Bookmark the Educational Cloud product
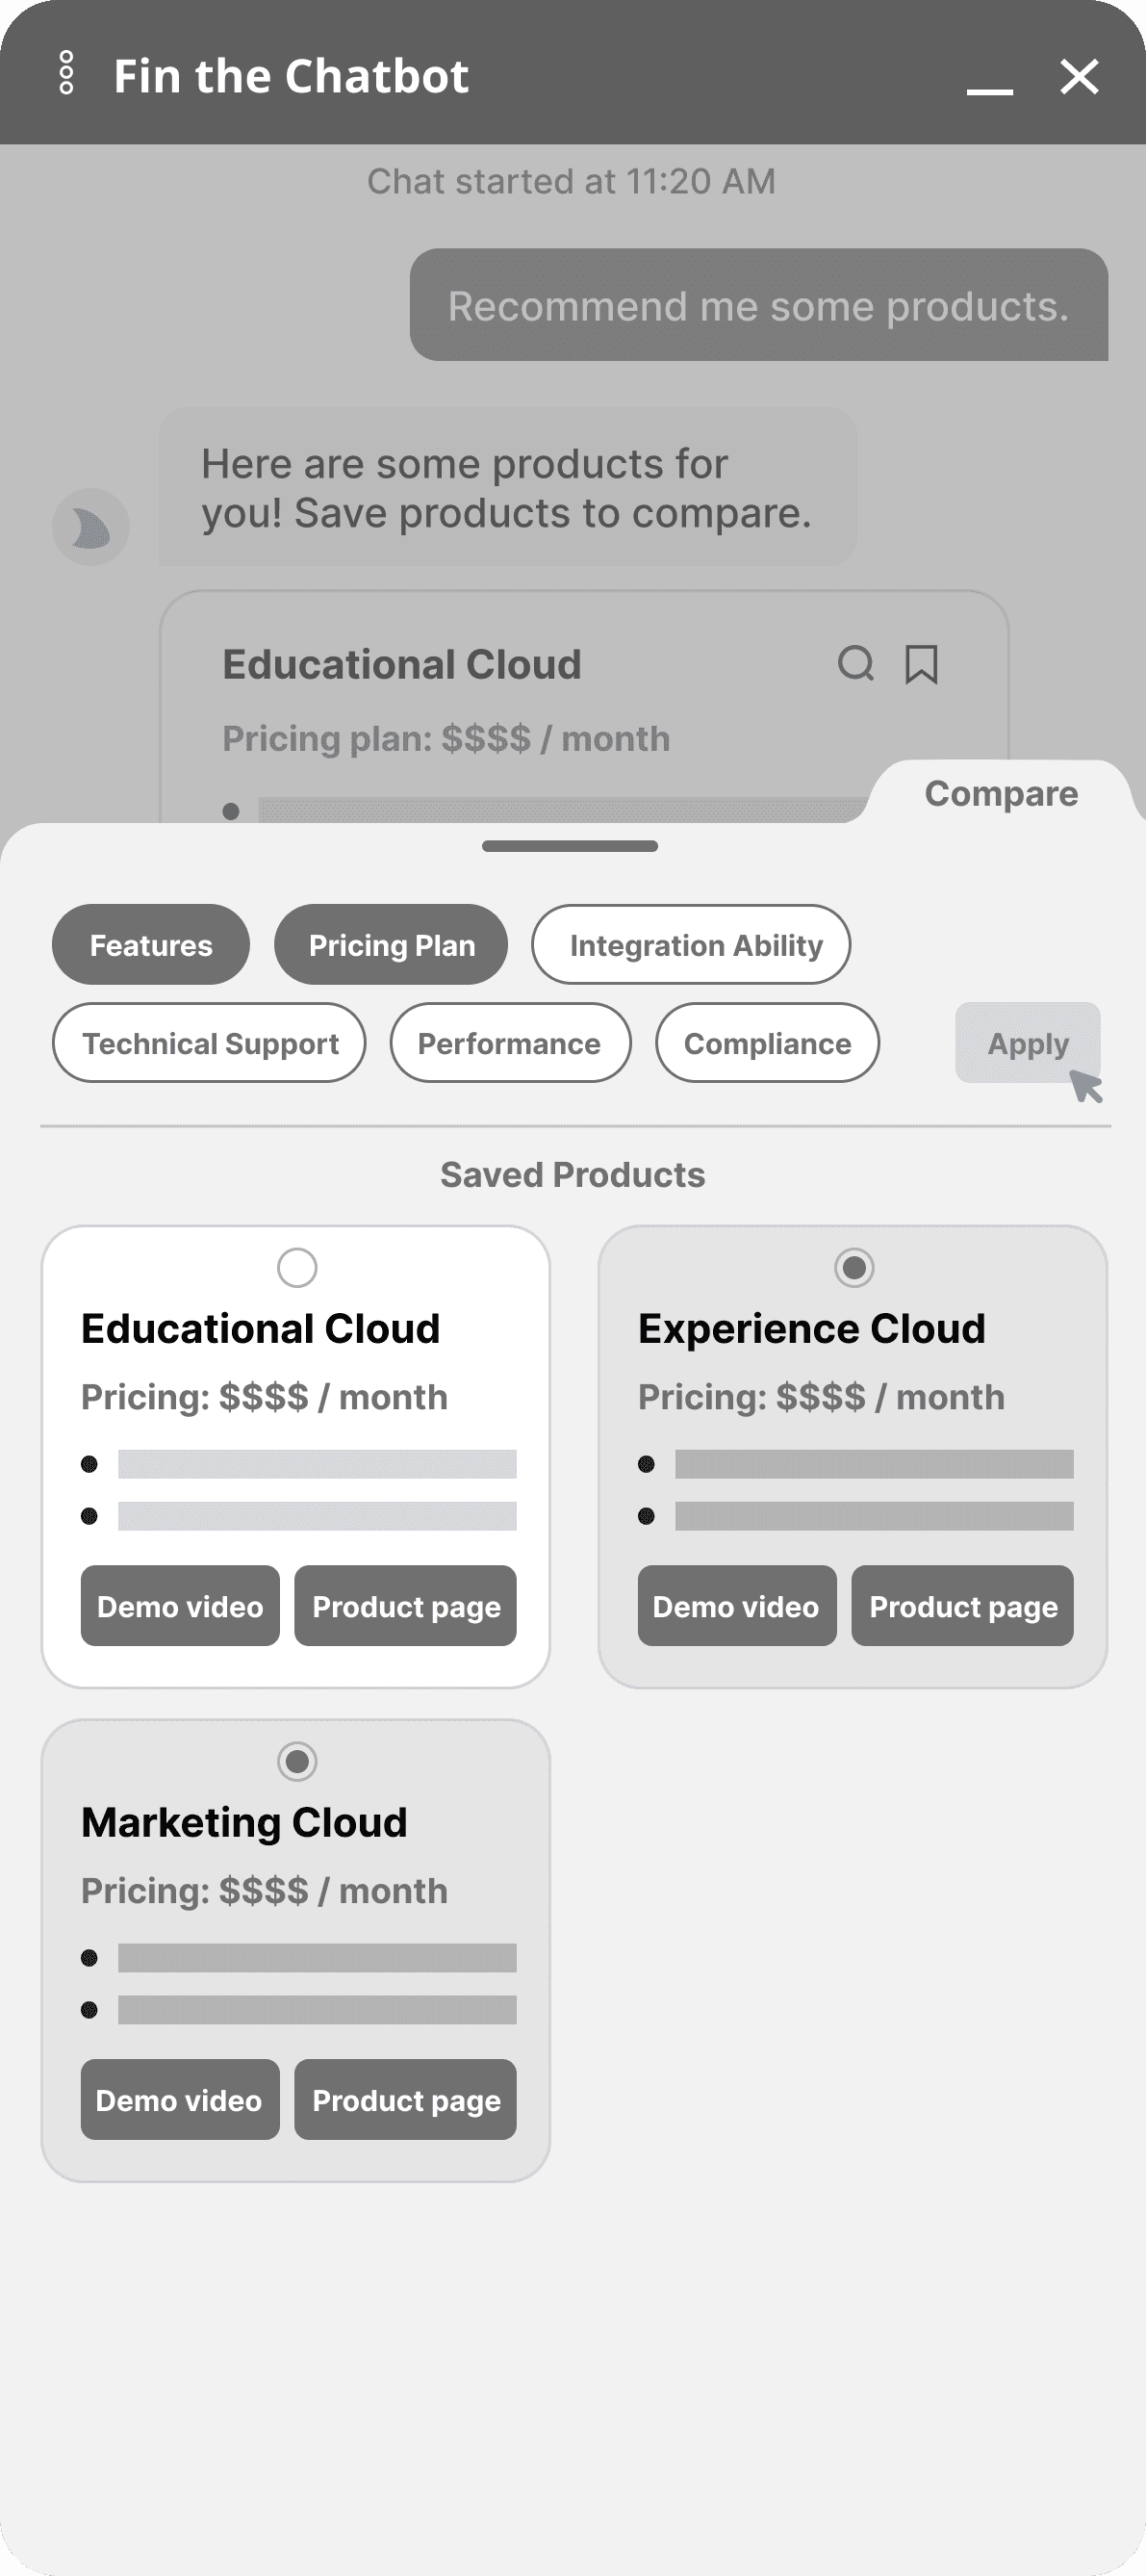The width and height of the screenshot is (1146, 2576). [921, 664]
